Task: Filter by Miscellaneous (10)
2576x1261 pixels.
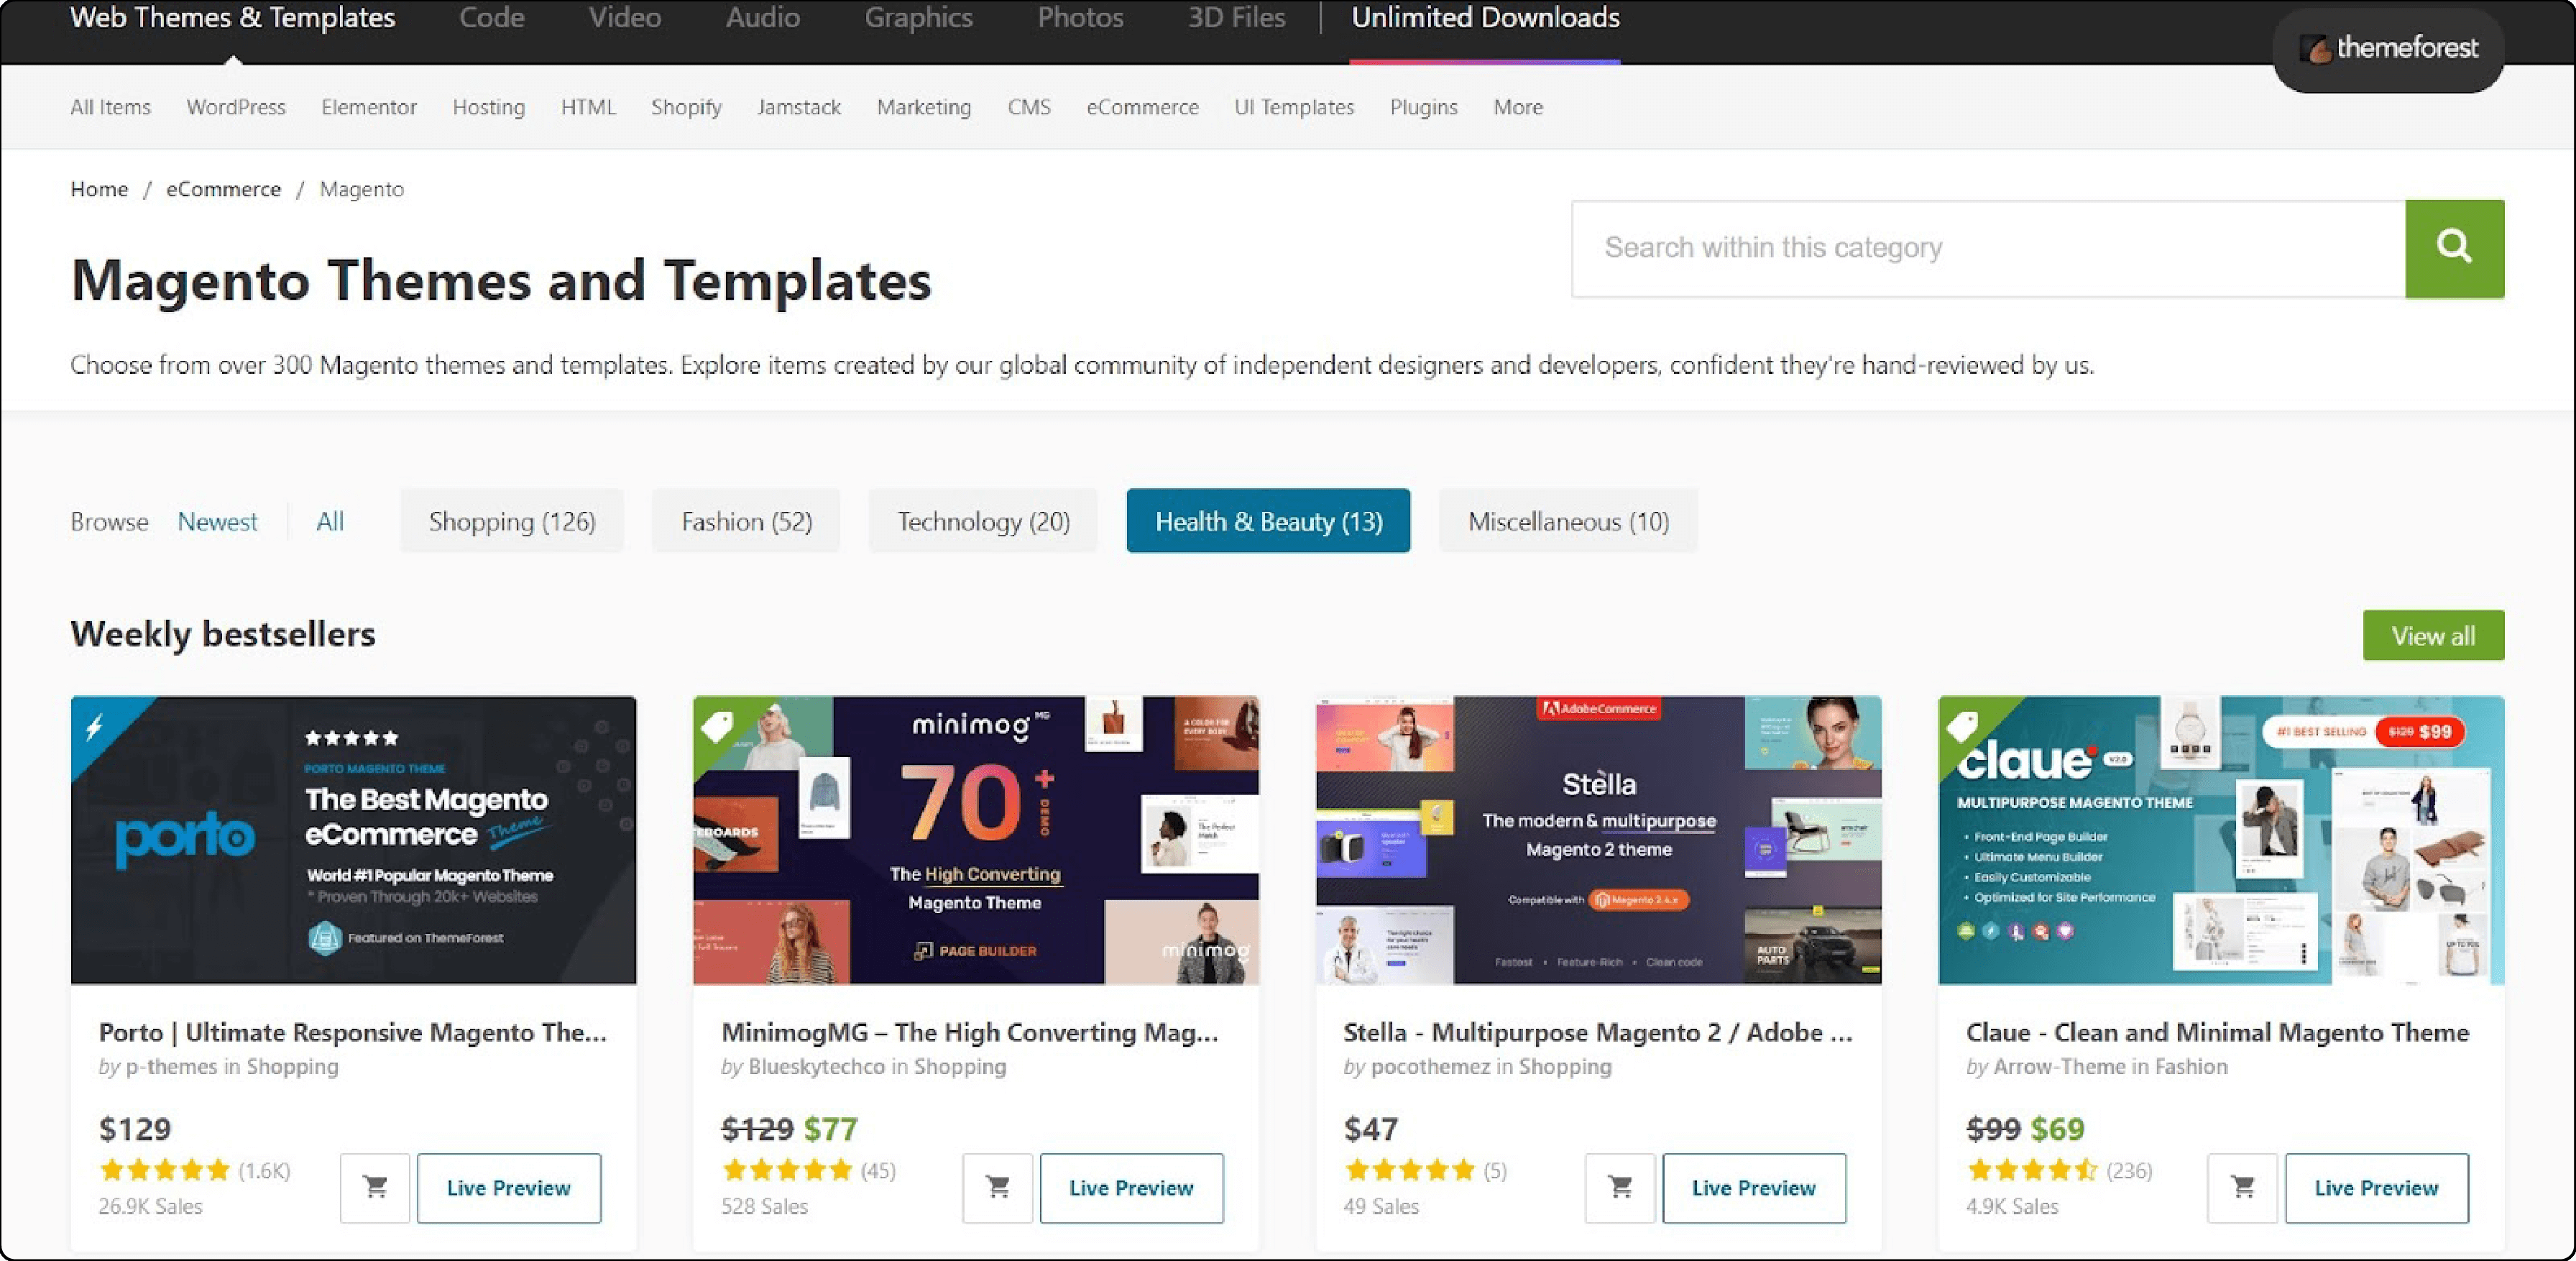Action: coord(1568,520)
